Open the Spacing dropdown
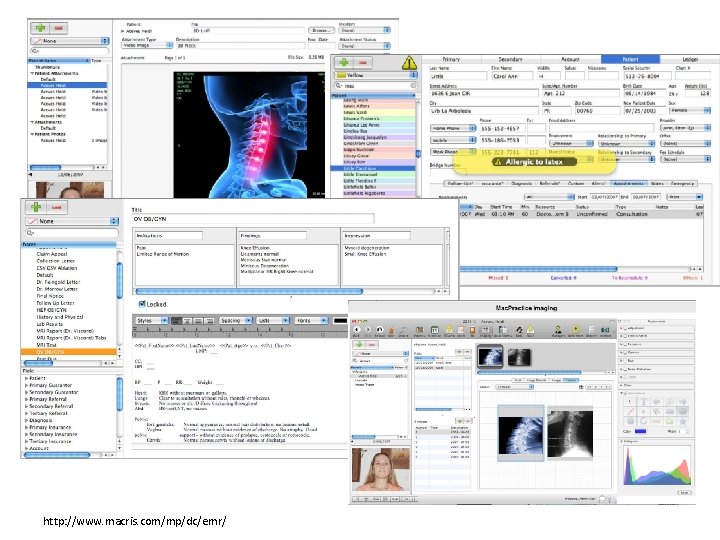 pyautogui.click(x=235, y=321)
